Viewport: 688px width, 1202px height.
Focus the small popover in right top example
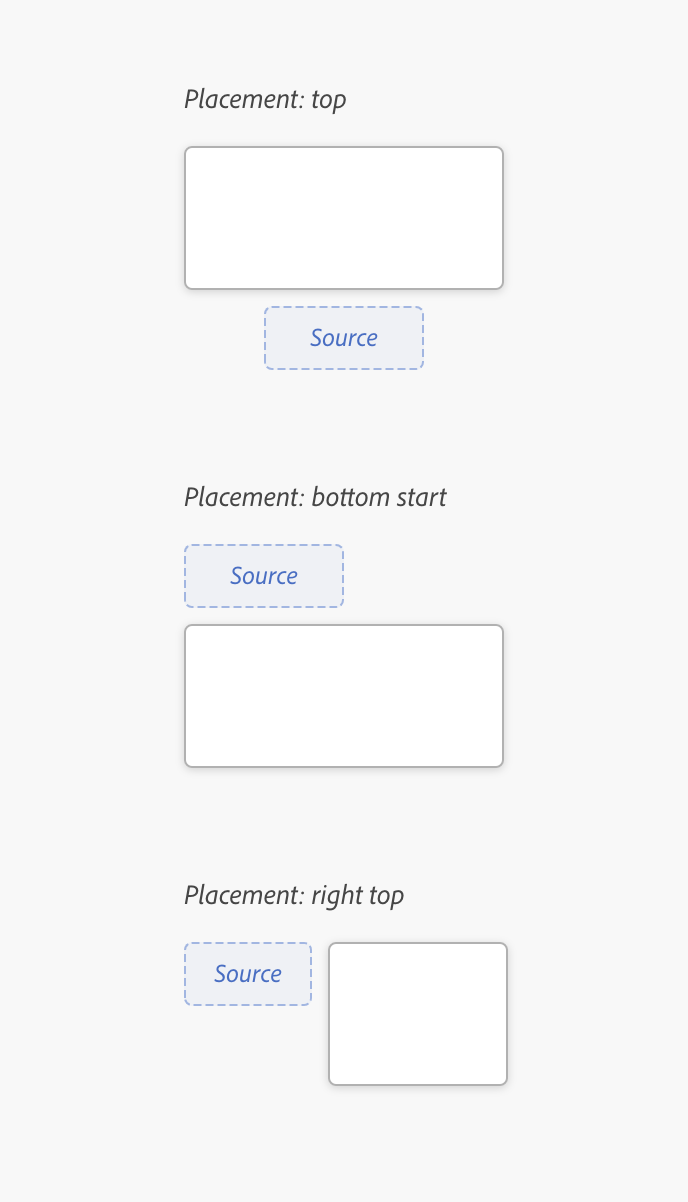click(x=418, y=1014)
